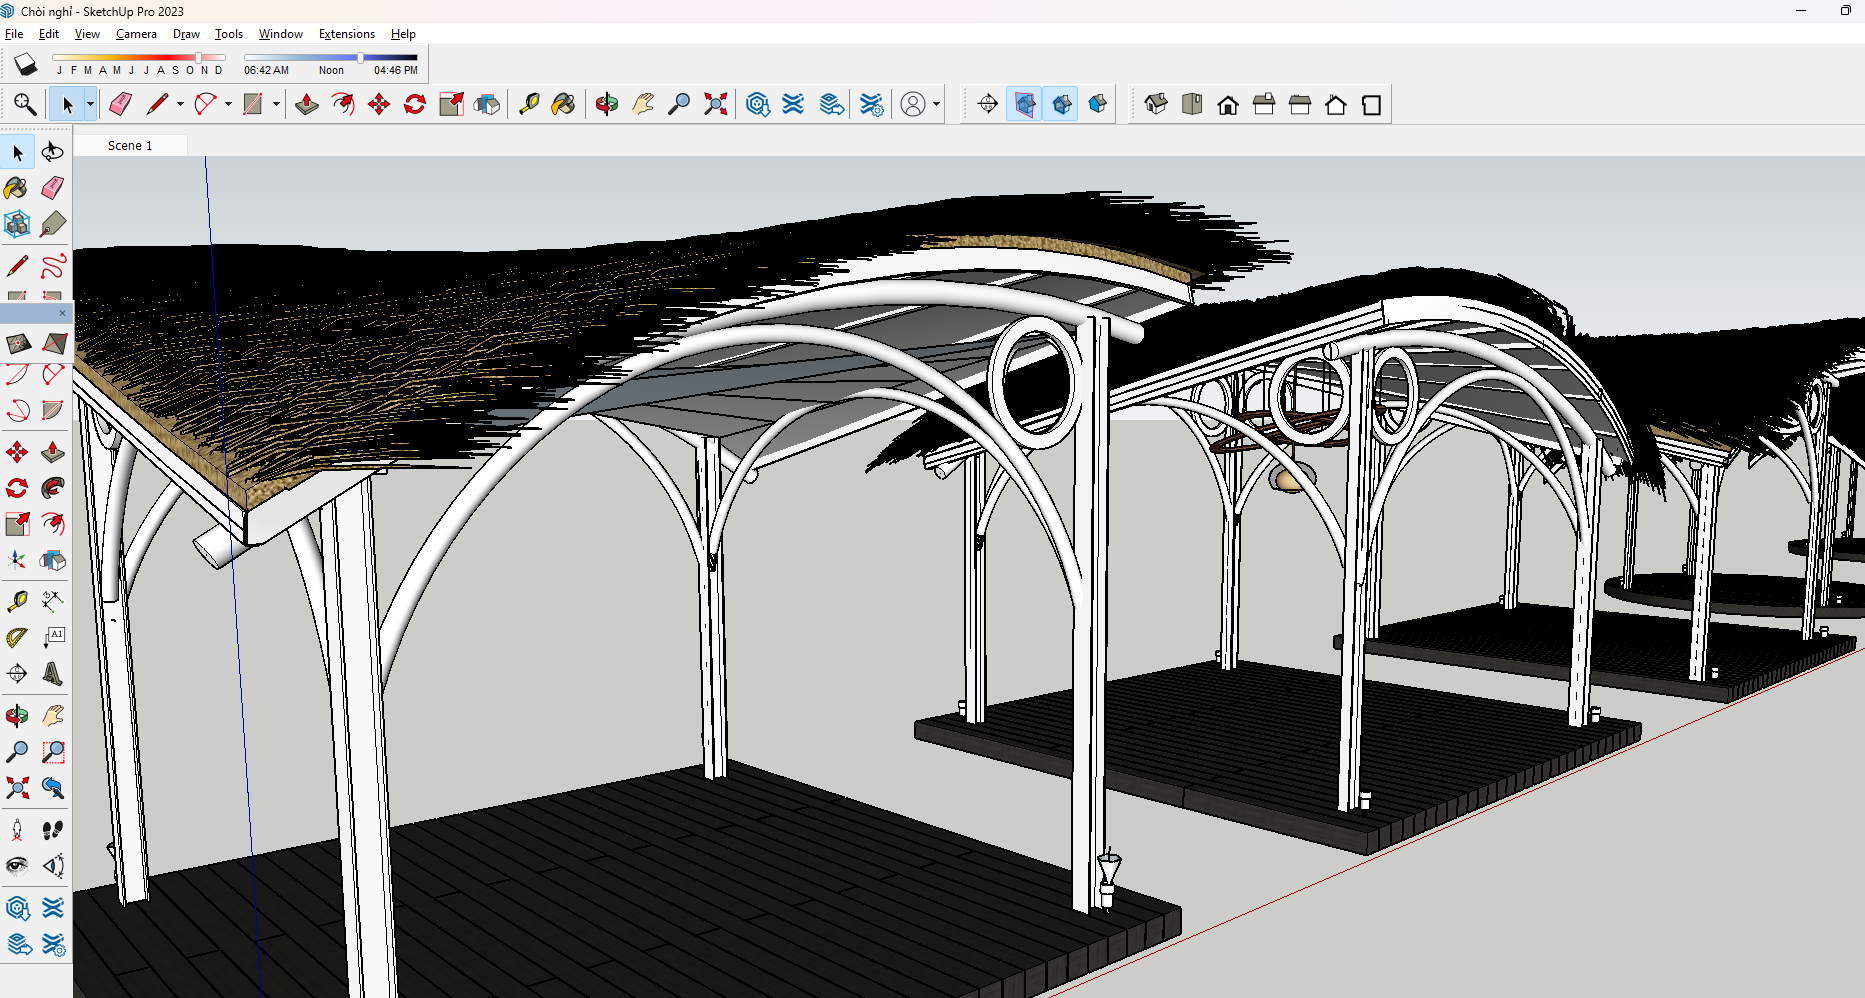The image size is (1865, 998).
Task: Select the Scale tool in top toolbar
Action: pyautogui.click(x=451, y=104)
